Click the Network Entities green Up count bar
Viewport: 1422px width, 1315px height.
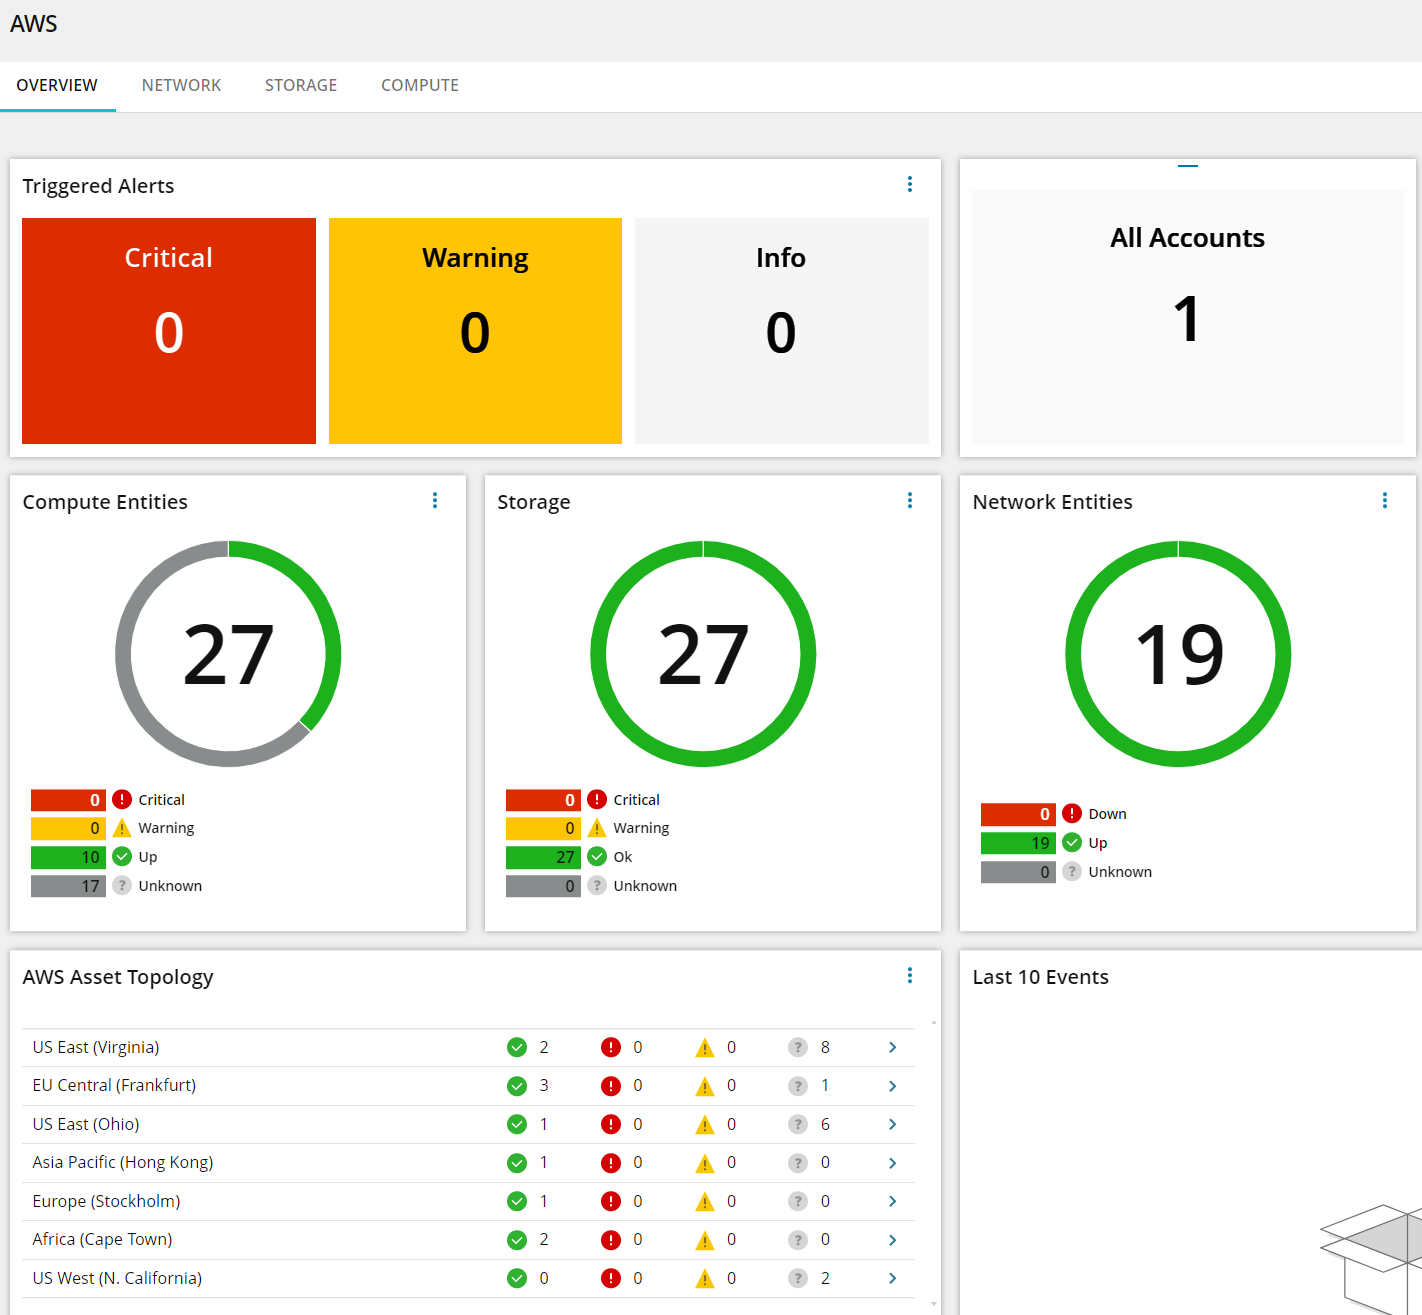[x=1018, y=843]
